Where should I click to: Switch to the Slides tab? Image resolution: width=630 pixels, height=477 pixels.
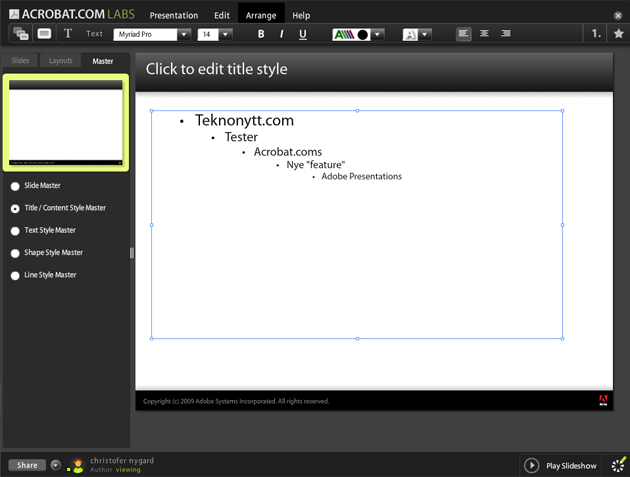(20, 60)
